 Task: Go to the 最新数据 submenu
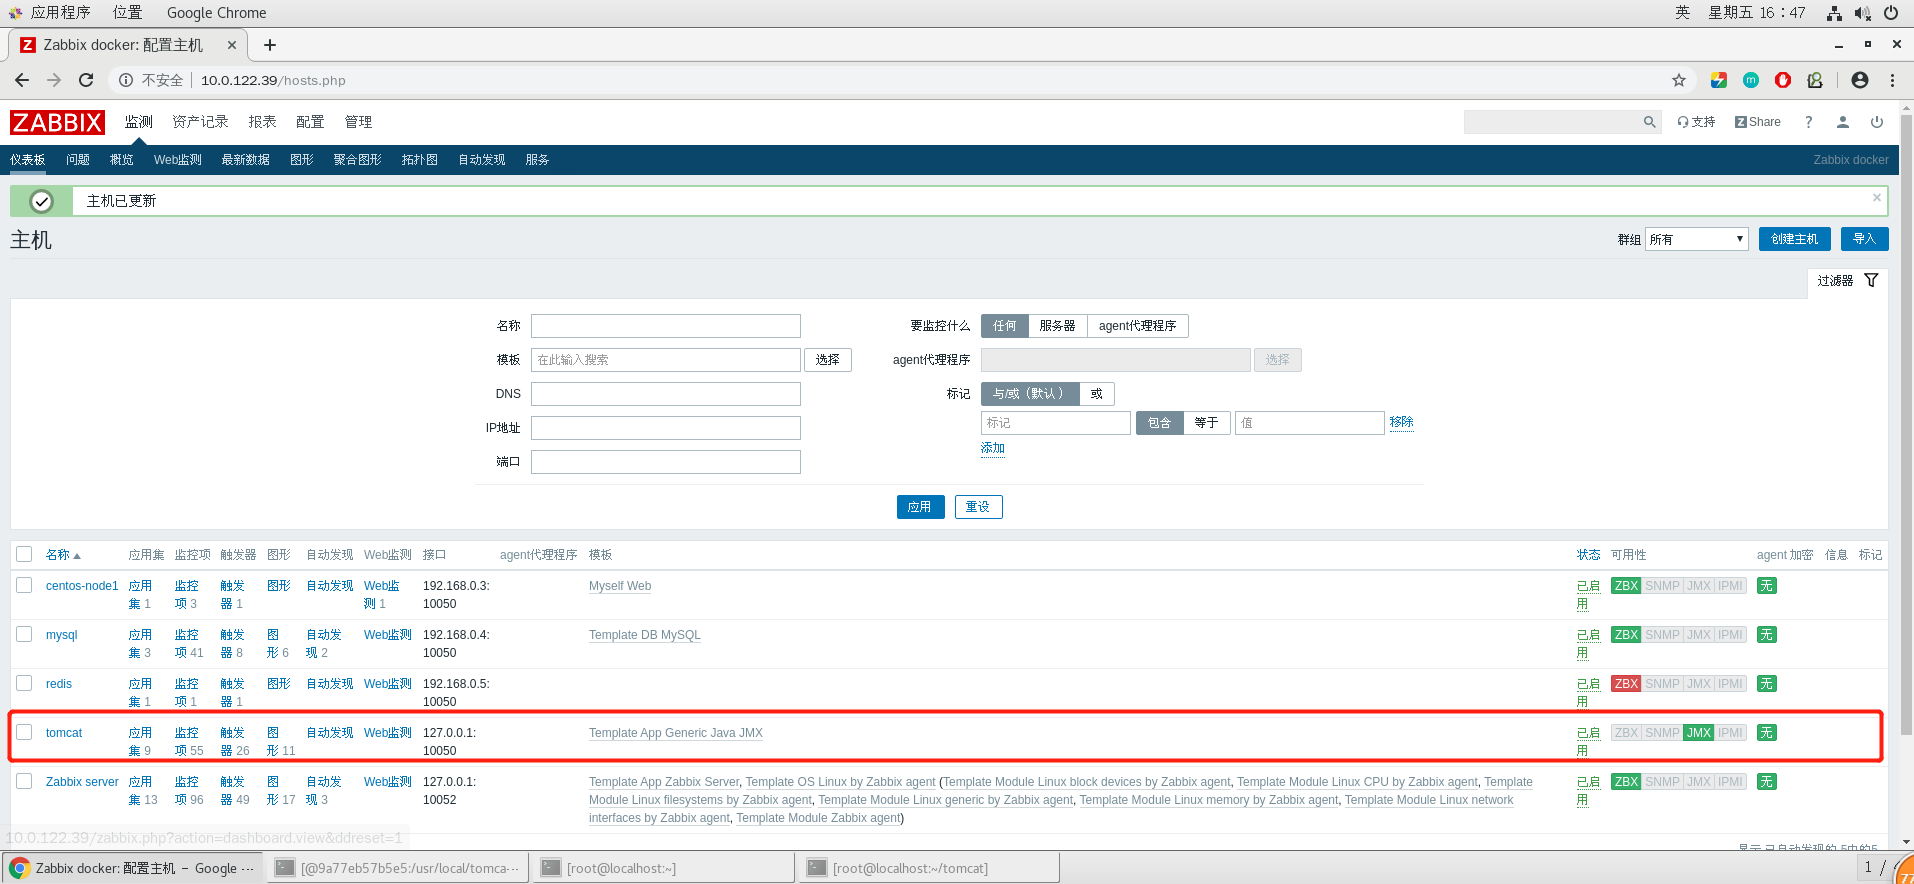(245, 160)
